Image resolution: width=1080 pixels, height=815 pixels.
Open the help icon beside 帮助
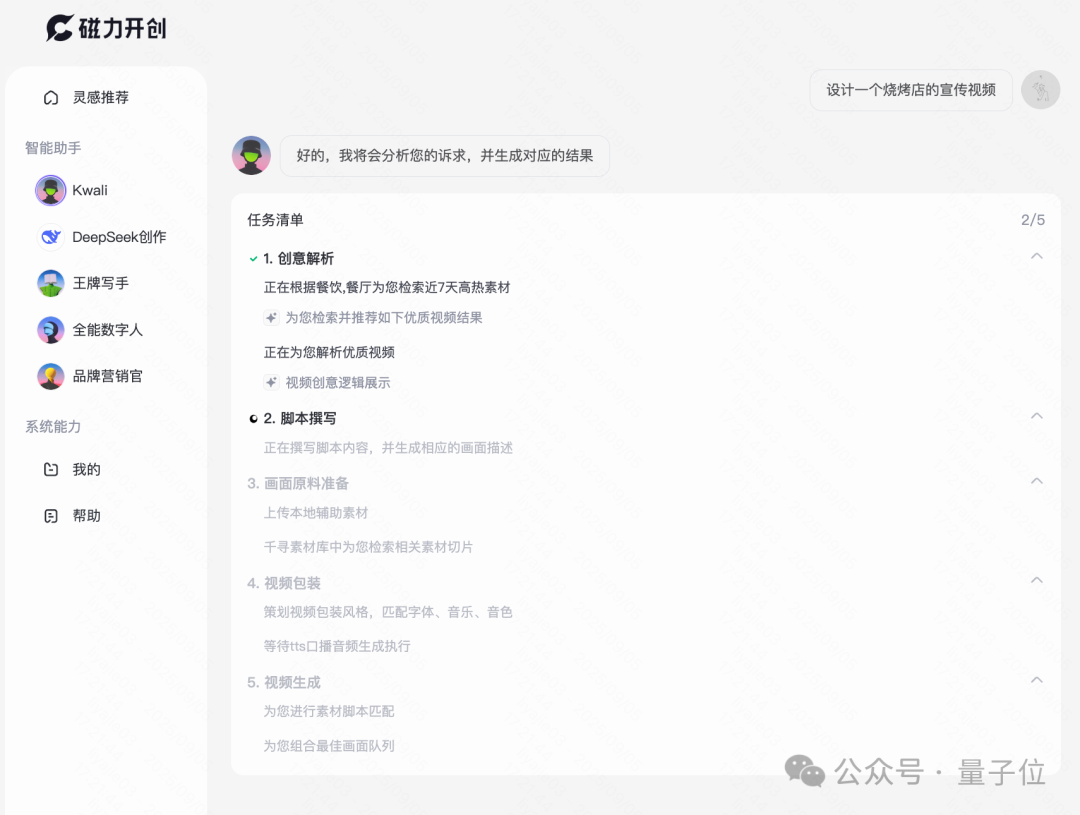point(51,515)
